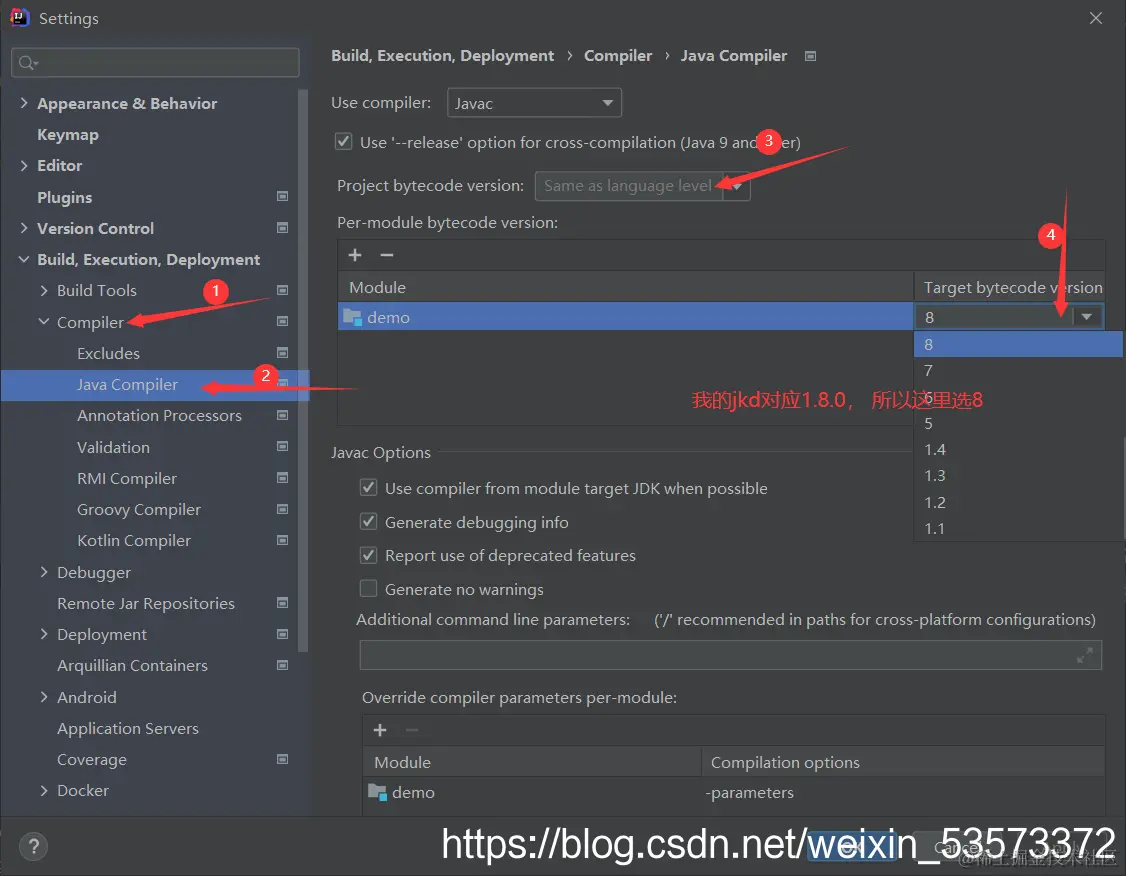This screenshot has height=876, width=1126.
Task: Add override compiler parameters module entry
Action: pos(380,730)
